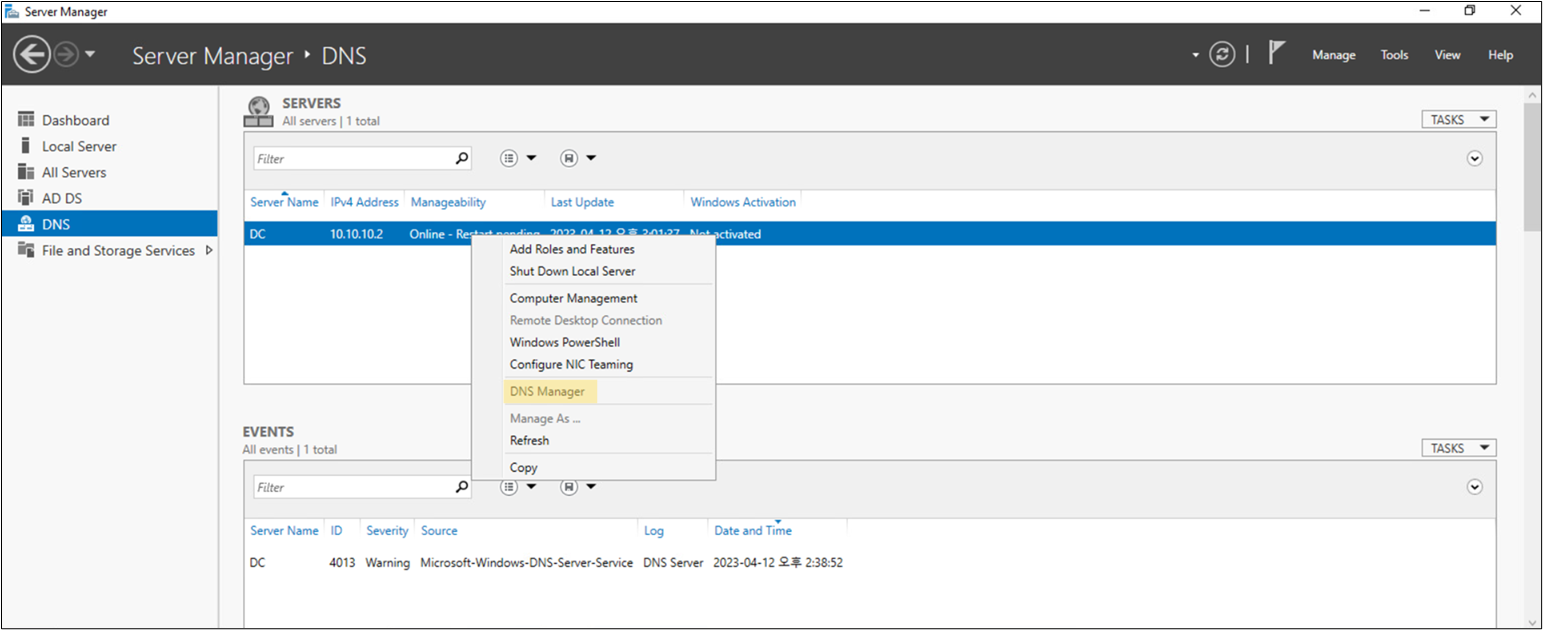The width and height of the screenshot is (1543, 630).
Task: Select Dashboard in the sidebar
Action: 76,120
